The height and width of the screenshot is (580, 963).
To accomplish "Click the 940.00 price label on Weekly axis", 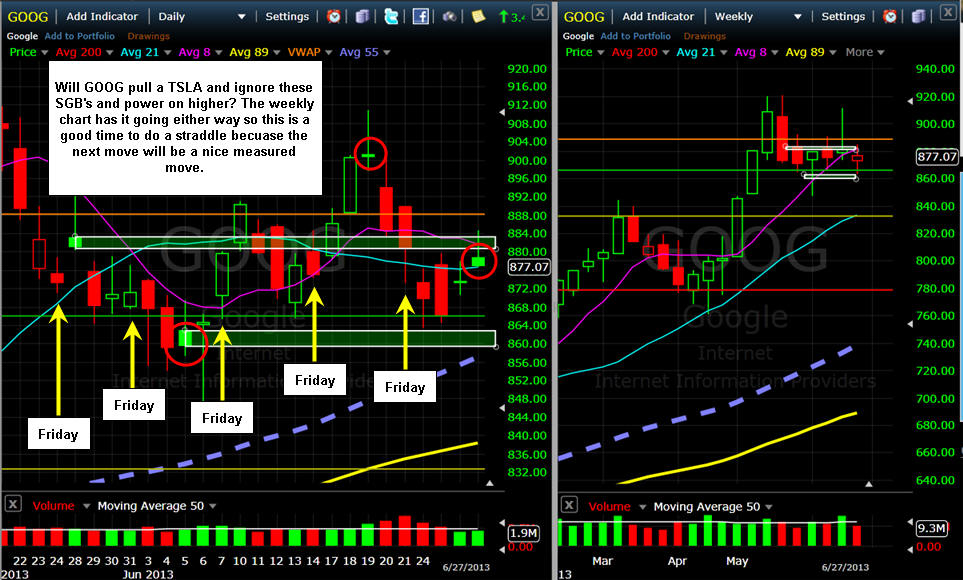I will 935,69.
